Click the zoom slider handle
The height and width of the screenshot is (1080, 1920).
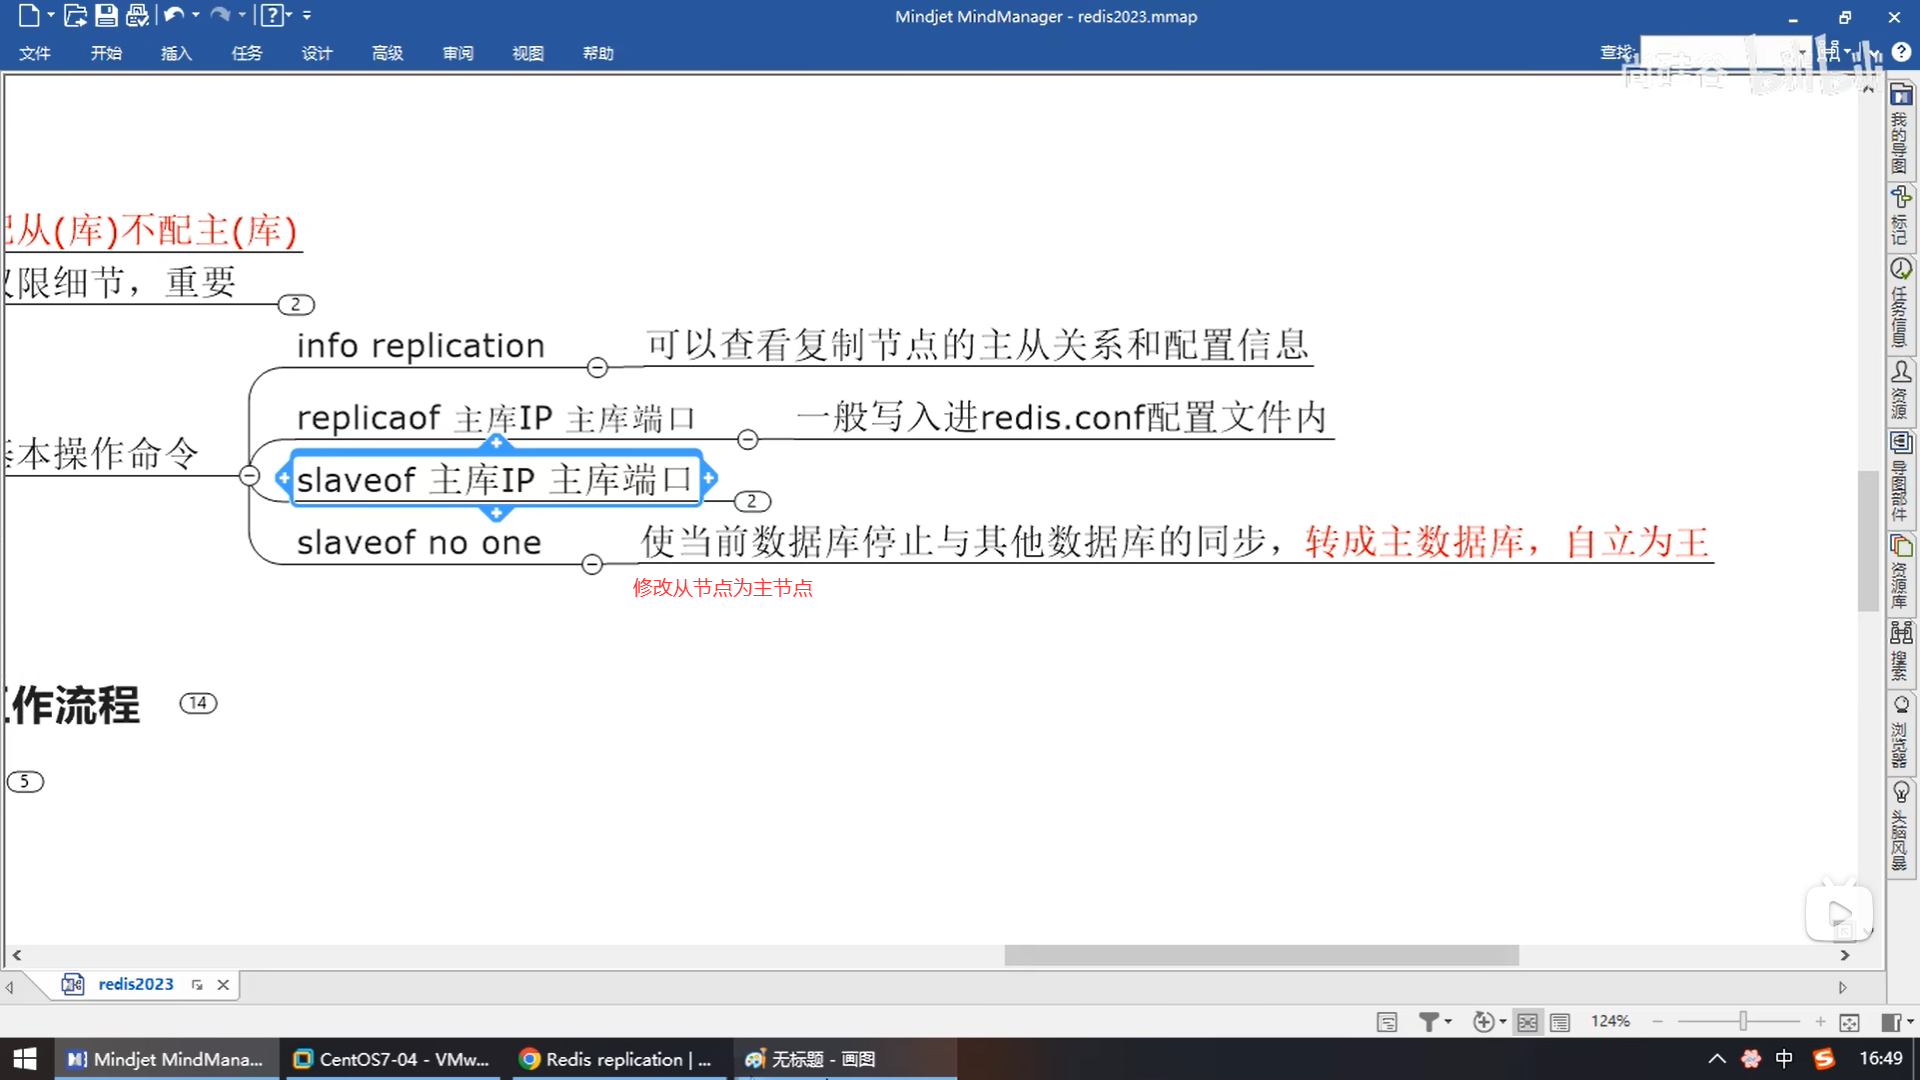[x=1743, y=1021]
